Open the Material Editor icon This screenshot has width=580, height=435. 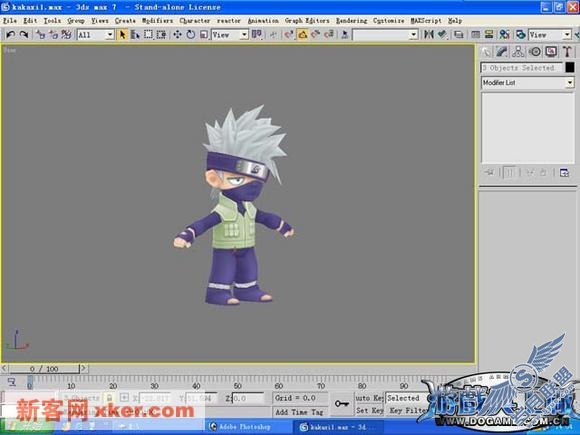tap(505, 35)
